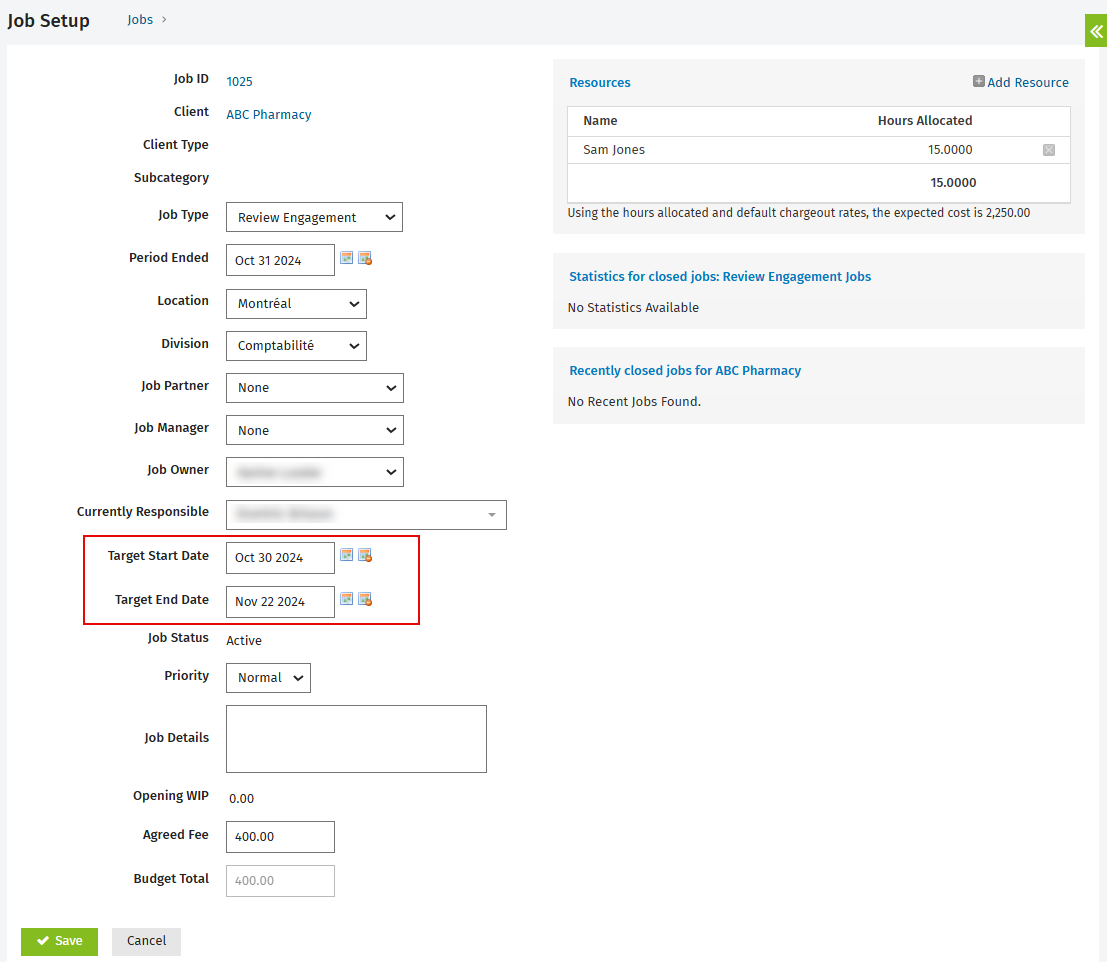Open the Currently Responsible combo box
The width and height of the screenshot is (1107, 962).
tap(366, 515)
